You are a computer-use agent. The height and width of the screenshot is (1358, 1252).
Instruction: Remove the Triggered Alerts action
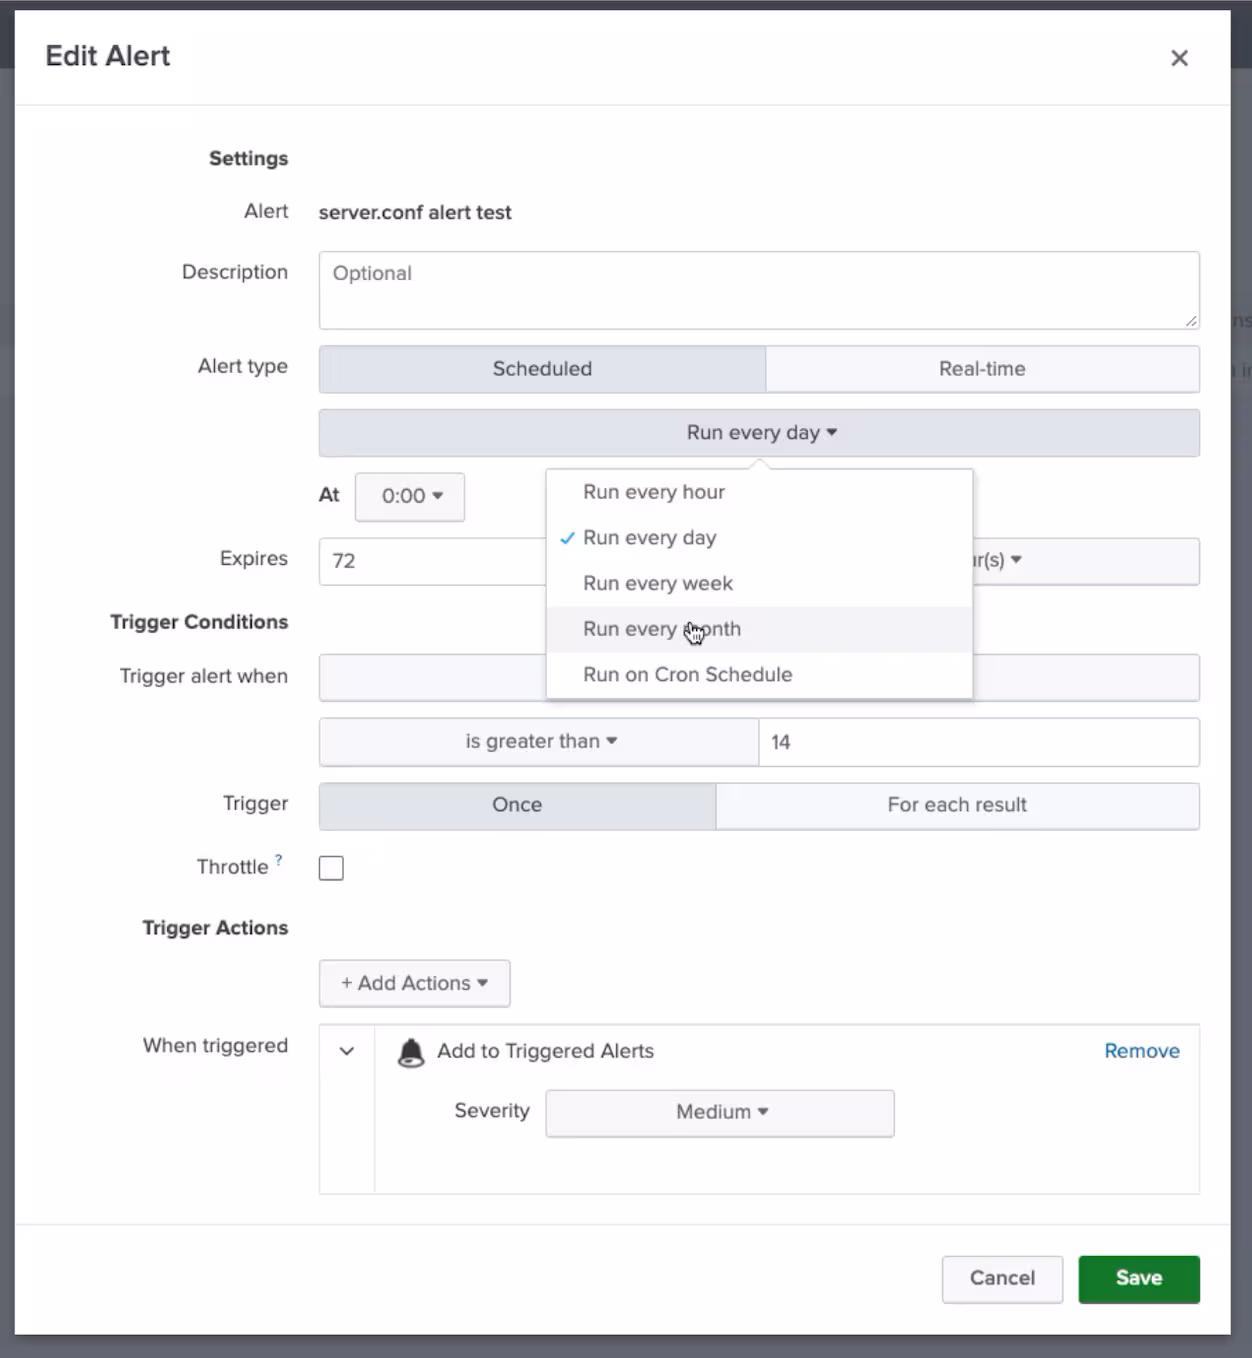click(1141, 1051)
